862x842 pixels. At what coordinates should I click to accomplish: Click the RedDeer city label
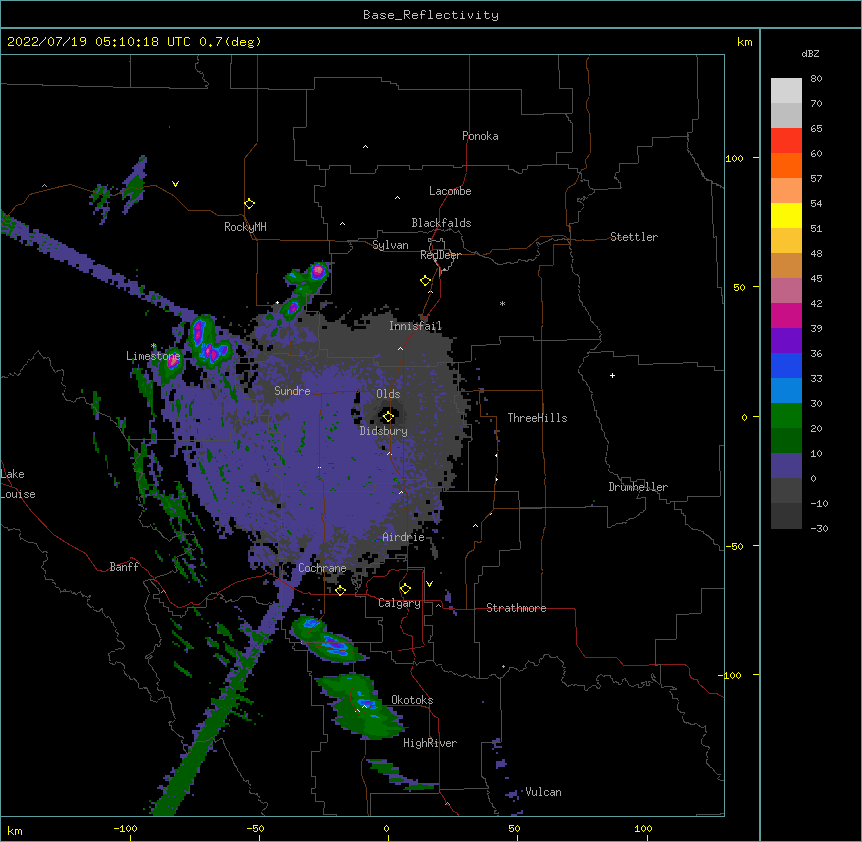click(x=440, y=255)
